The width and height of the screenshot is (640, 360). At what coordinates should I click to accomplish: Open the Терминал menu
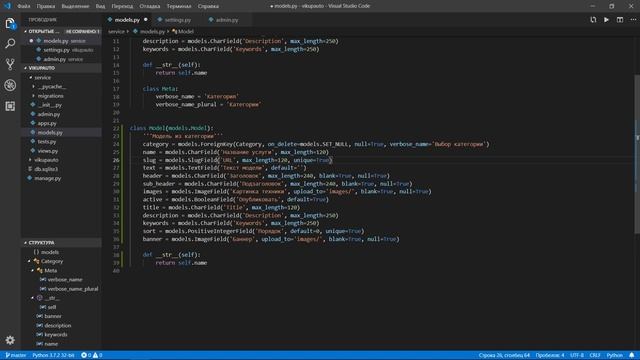[178, 6]
